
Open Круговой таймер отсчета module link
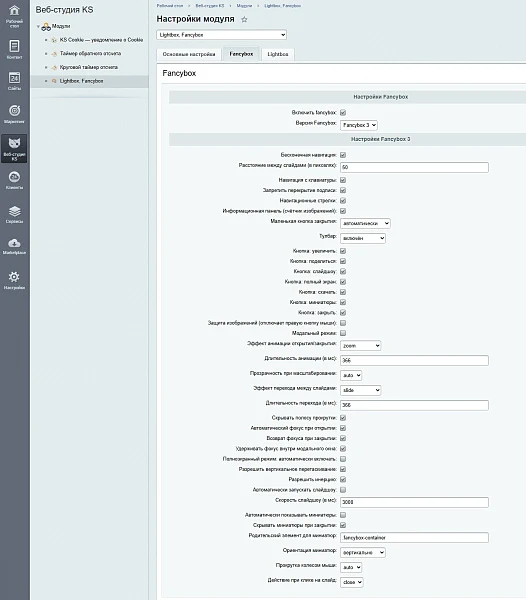(88, 67)
